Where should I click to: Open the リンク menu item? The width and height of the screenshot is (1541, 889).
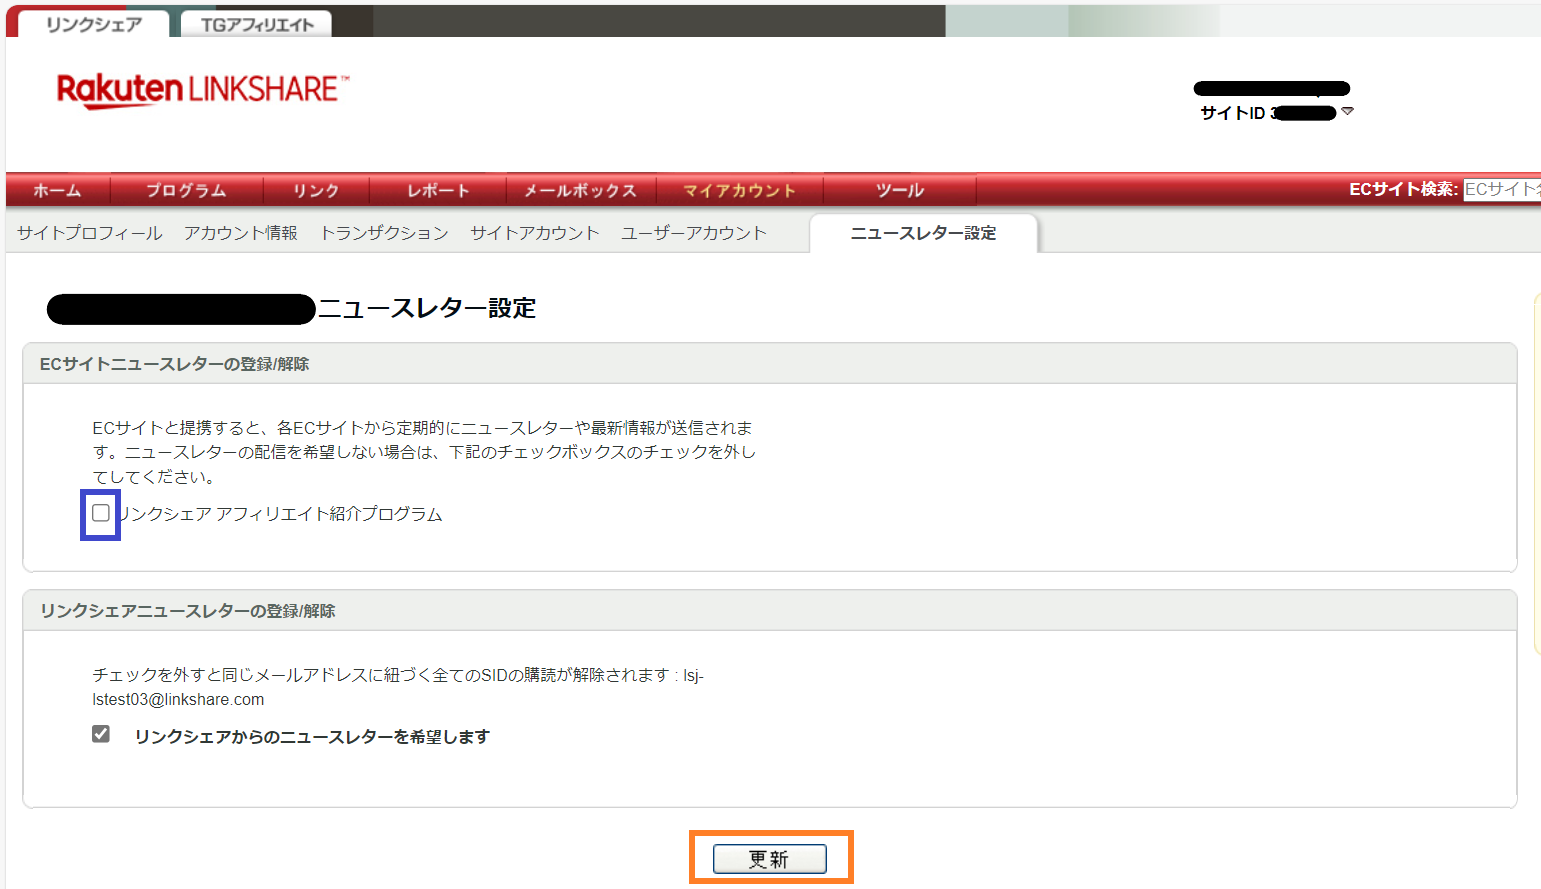tap(316, 190)
